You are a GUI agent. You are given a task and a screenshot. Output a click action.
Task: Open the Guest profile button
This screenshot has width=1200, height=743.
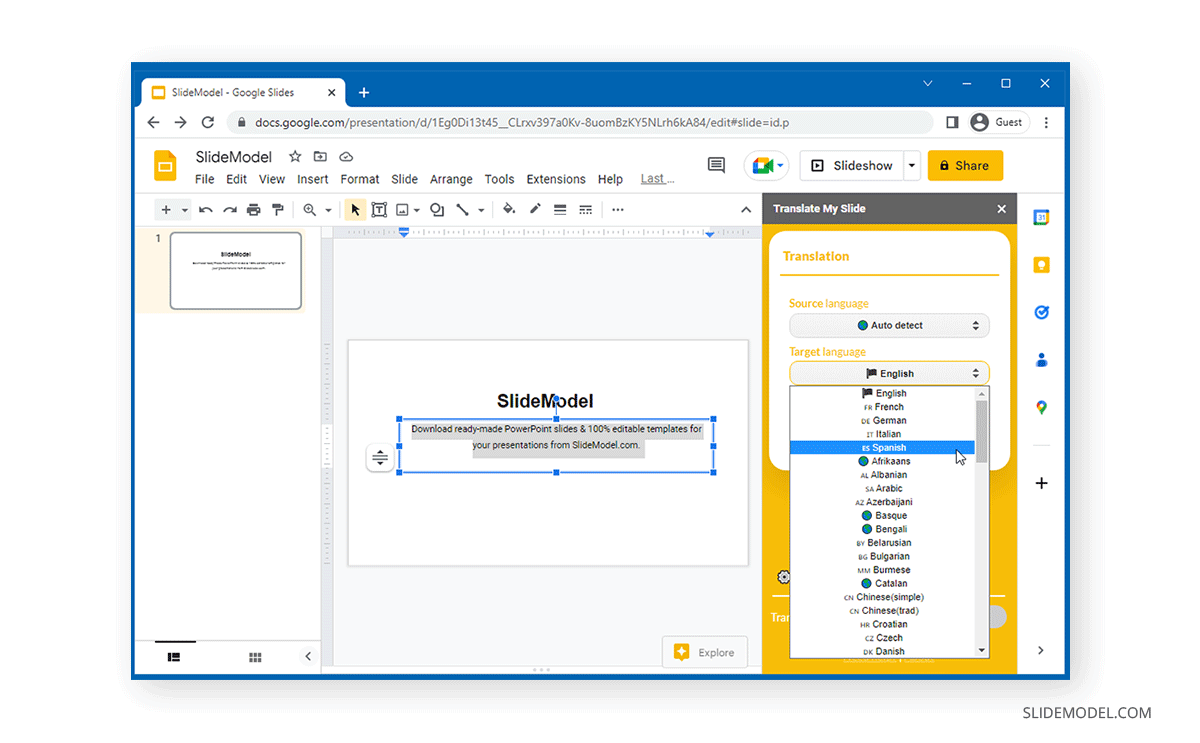996,122
